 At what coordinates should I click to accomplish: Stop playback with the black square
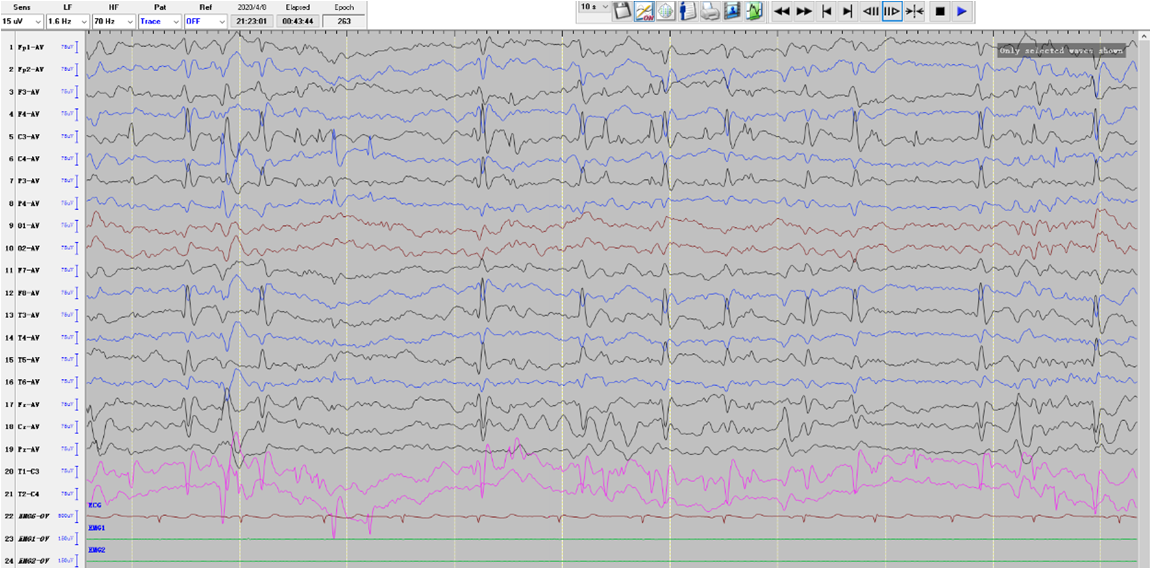(940, 11)
